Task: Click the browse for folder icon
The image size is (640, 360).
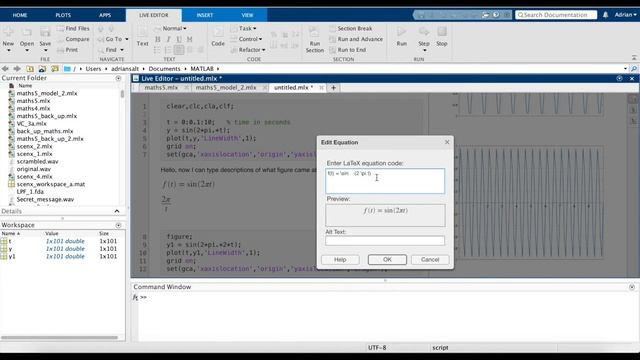Action: pyautogui.click(x=42, y=69)
